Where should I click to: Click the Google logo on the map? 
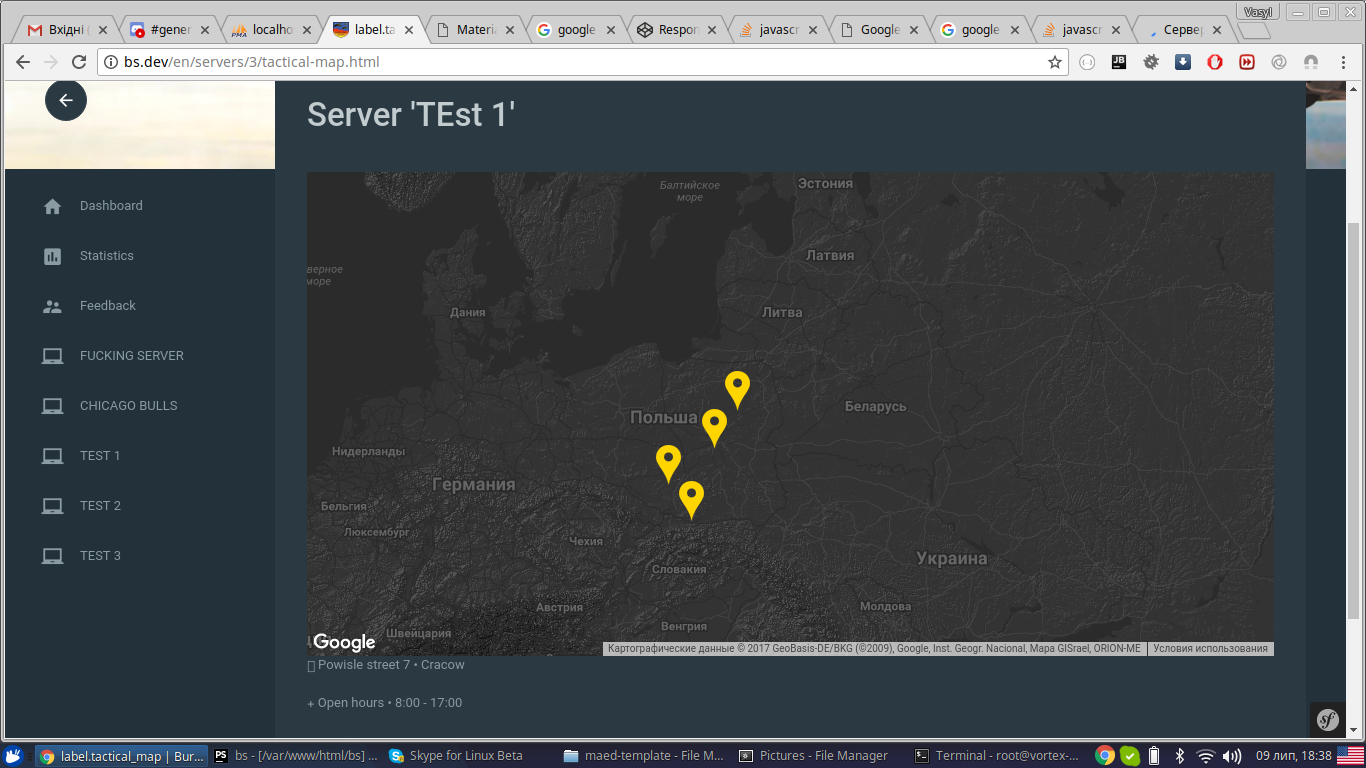[344, 642]
